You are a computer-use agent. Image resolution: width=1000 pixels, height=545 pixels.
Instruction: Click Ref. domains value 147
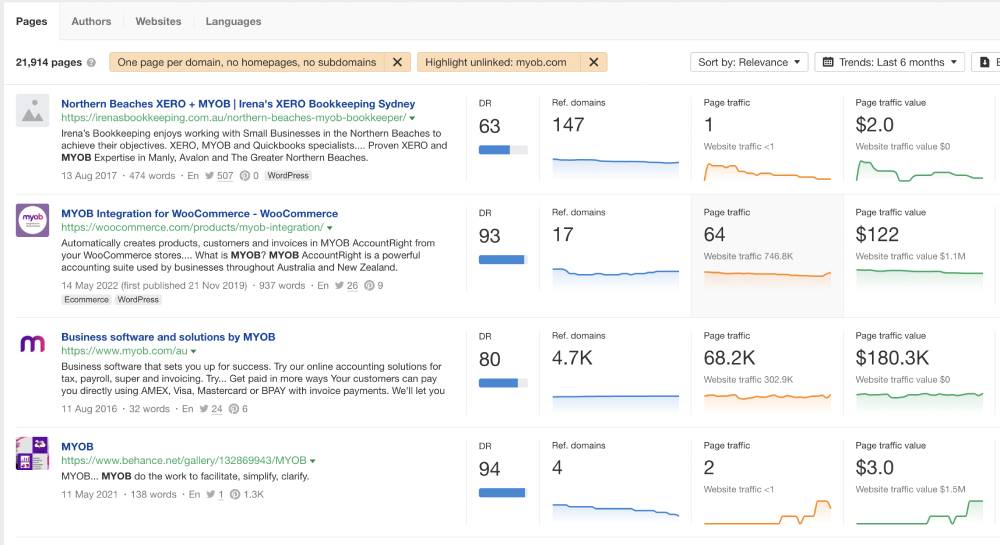[x=568, y=125]
